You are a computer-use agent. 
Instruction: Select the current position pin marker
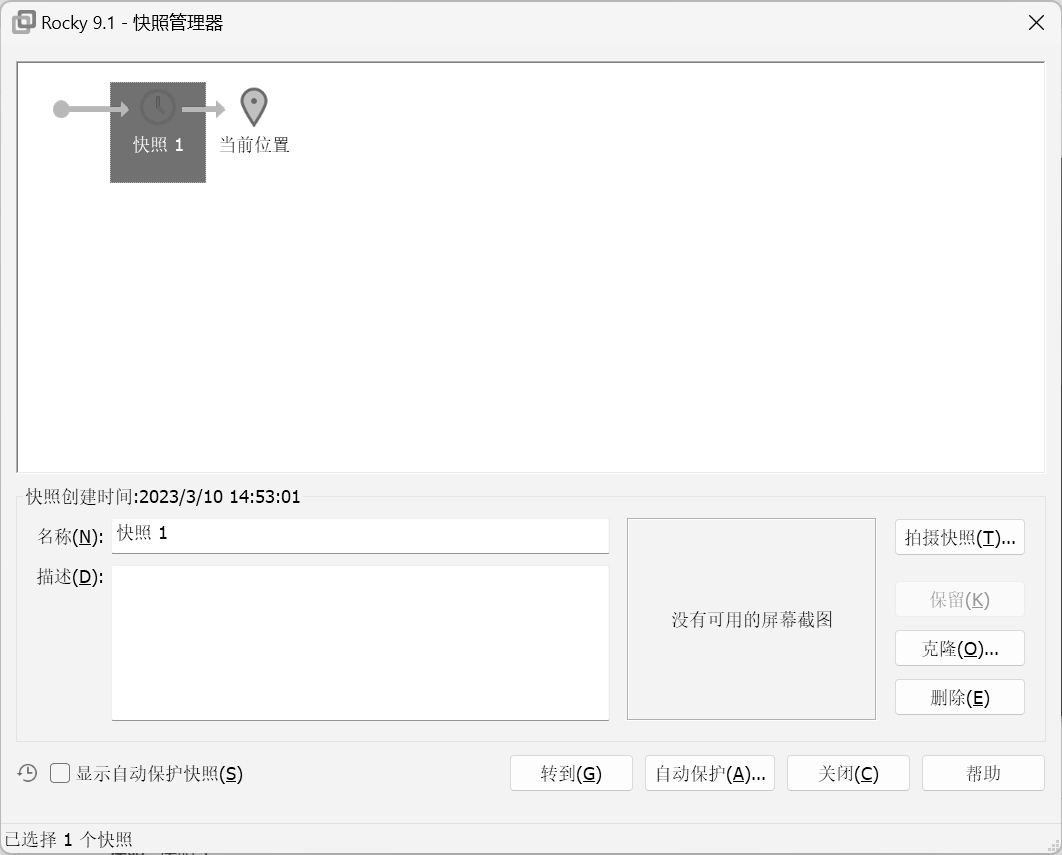pos(254,107)
